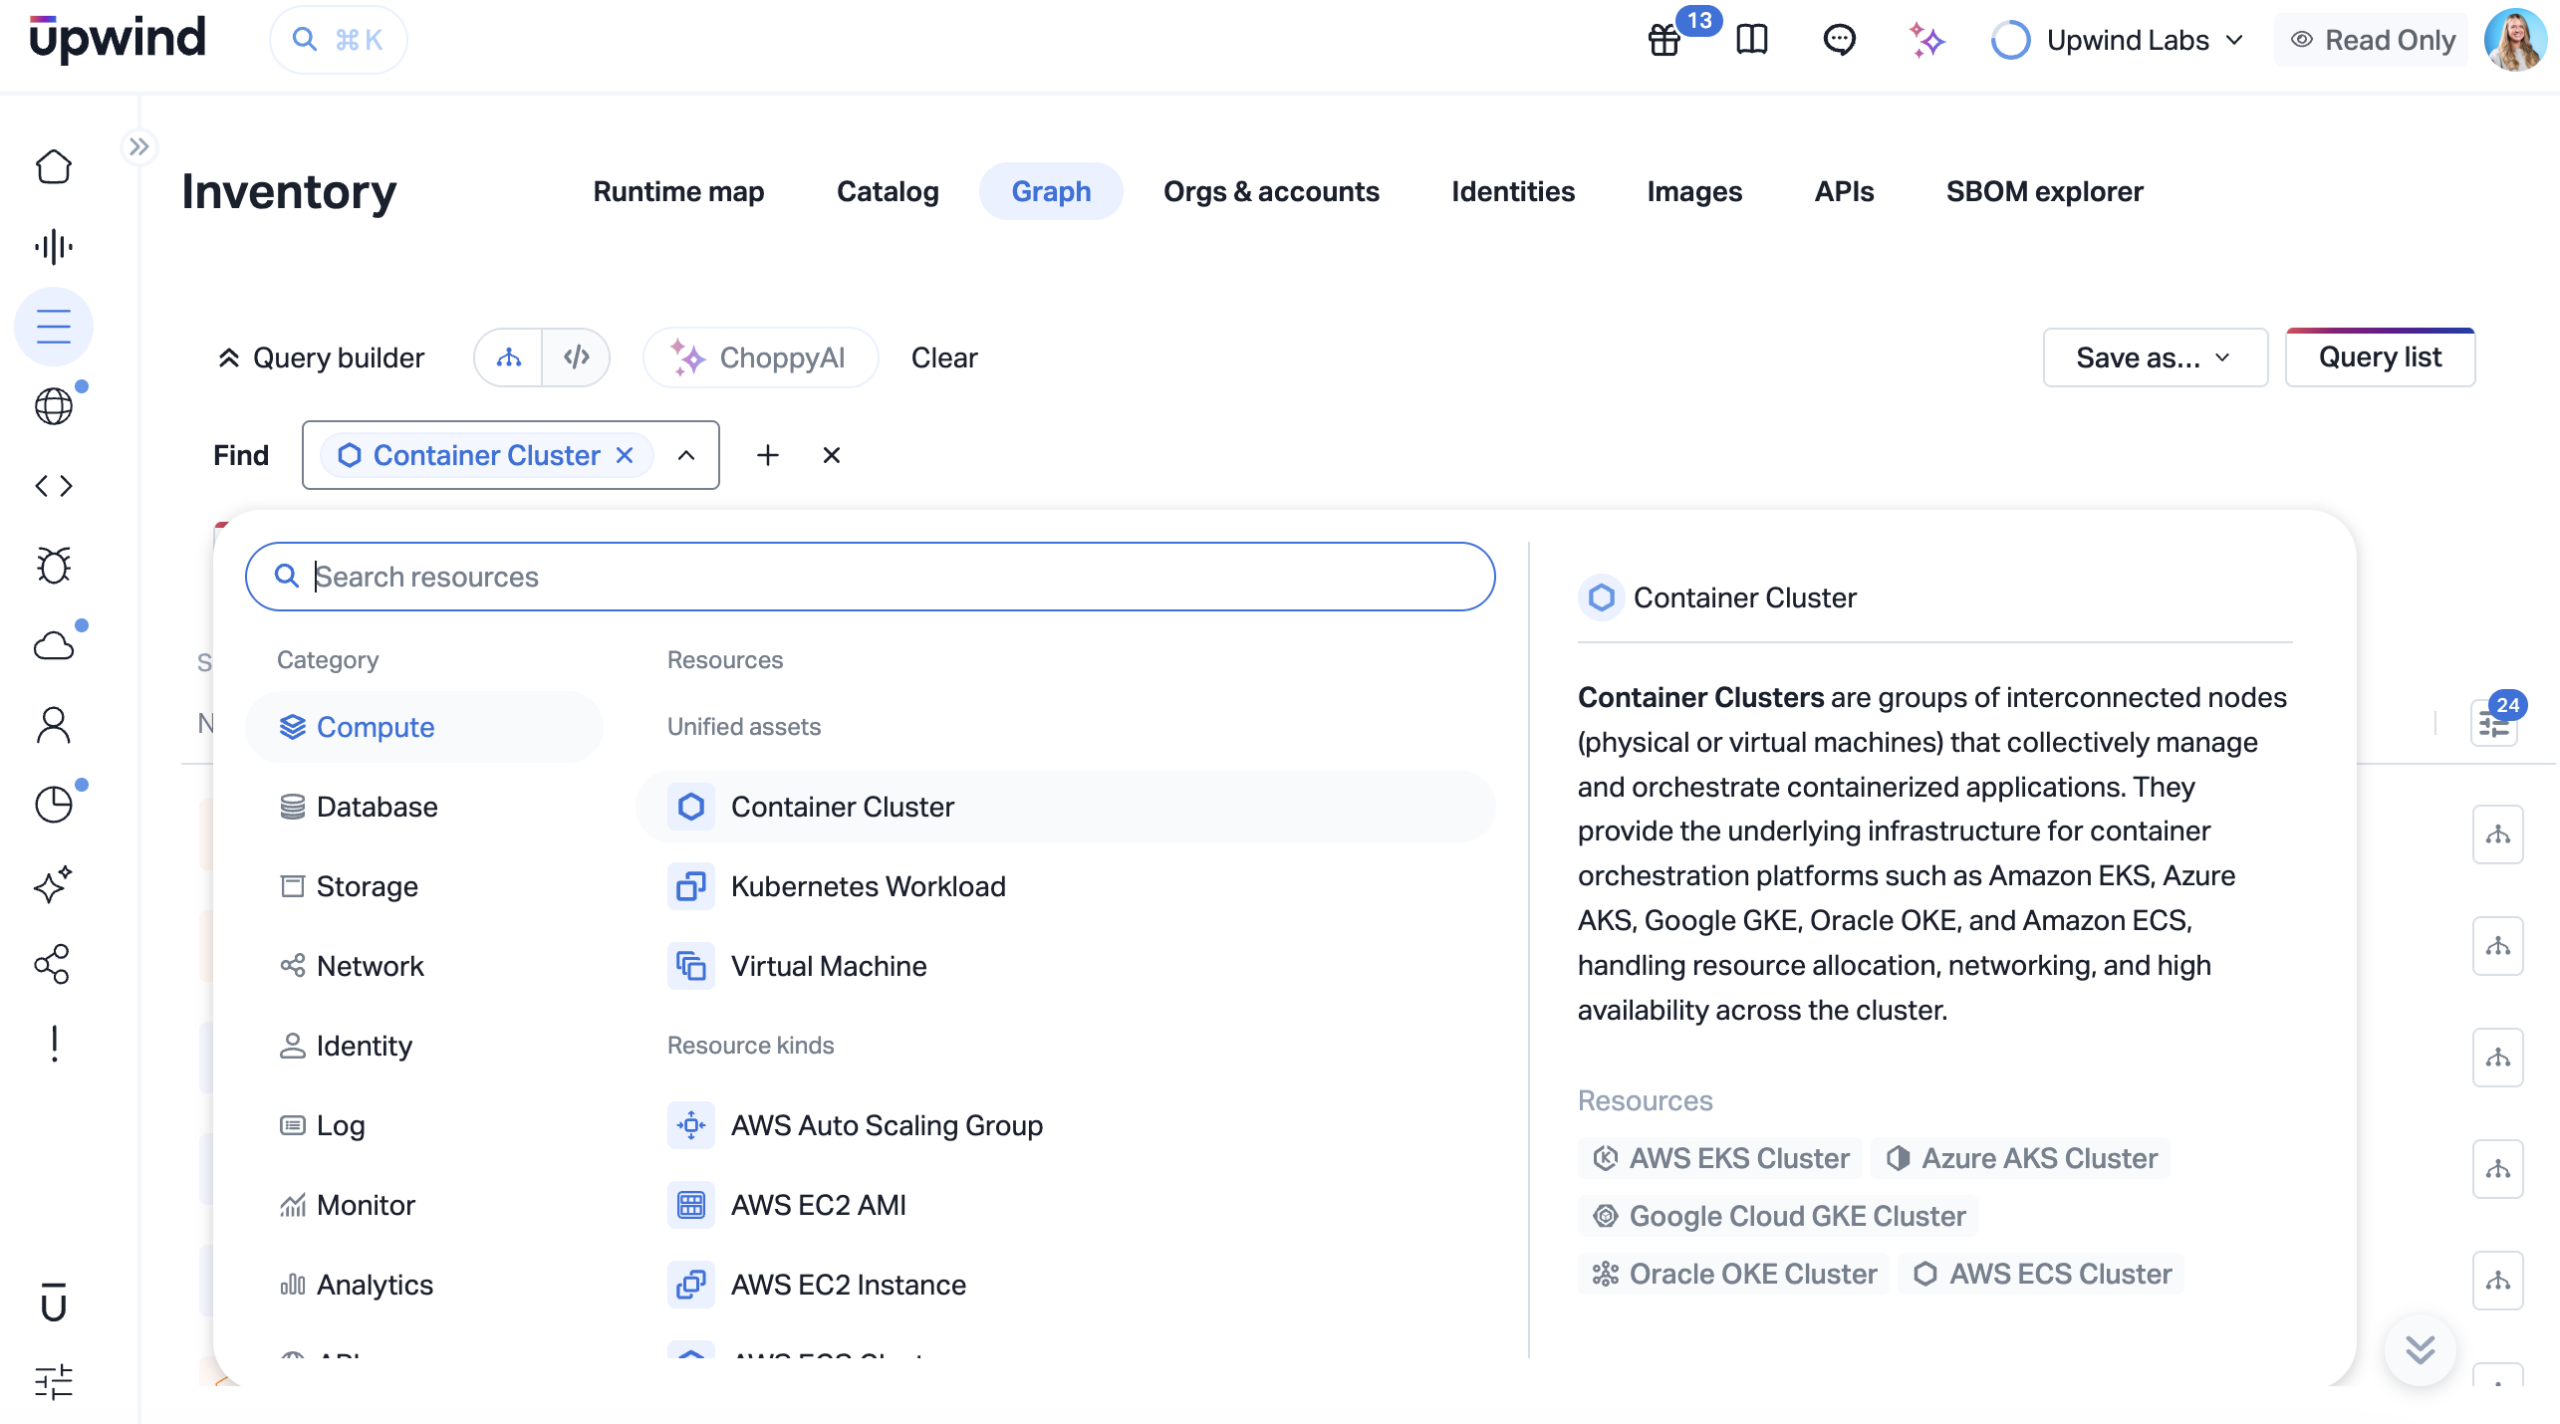Select the Storage category

click(424, 887)
